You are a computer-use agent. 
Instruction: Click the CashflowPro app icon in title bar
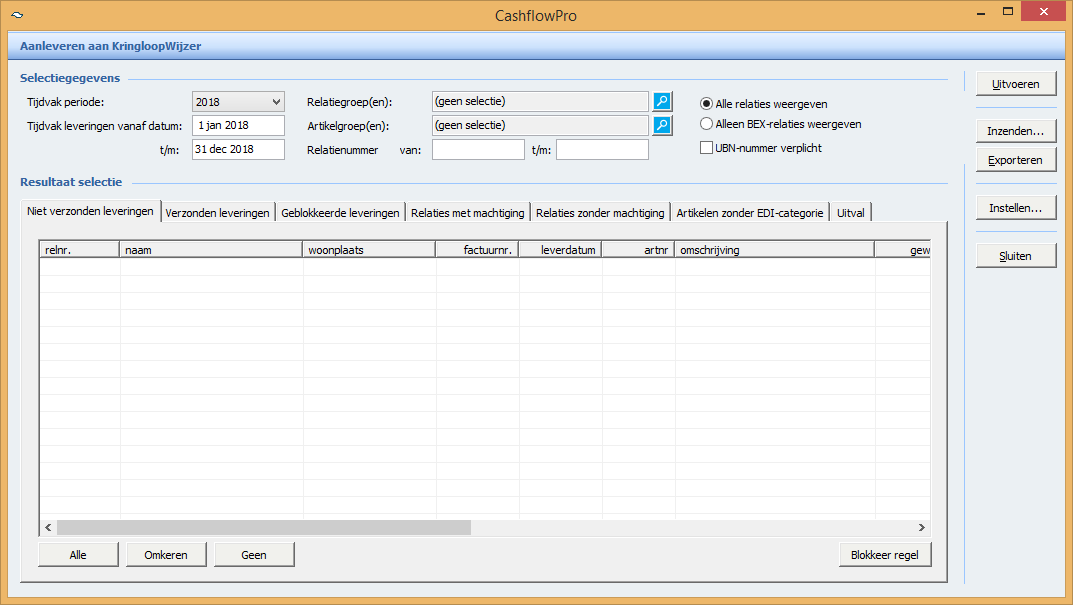17,14
